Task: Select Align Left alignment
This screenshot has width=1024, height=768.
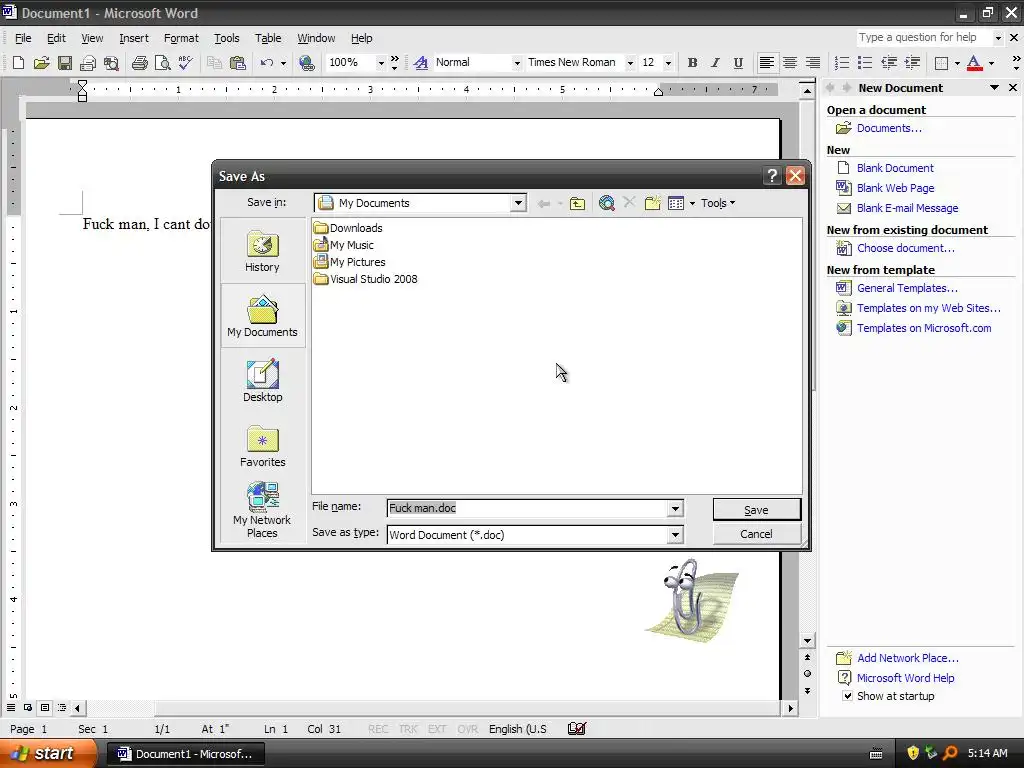Action: click(767, 63)
